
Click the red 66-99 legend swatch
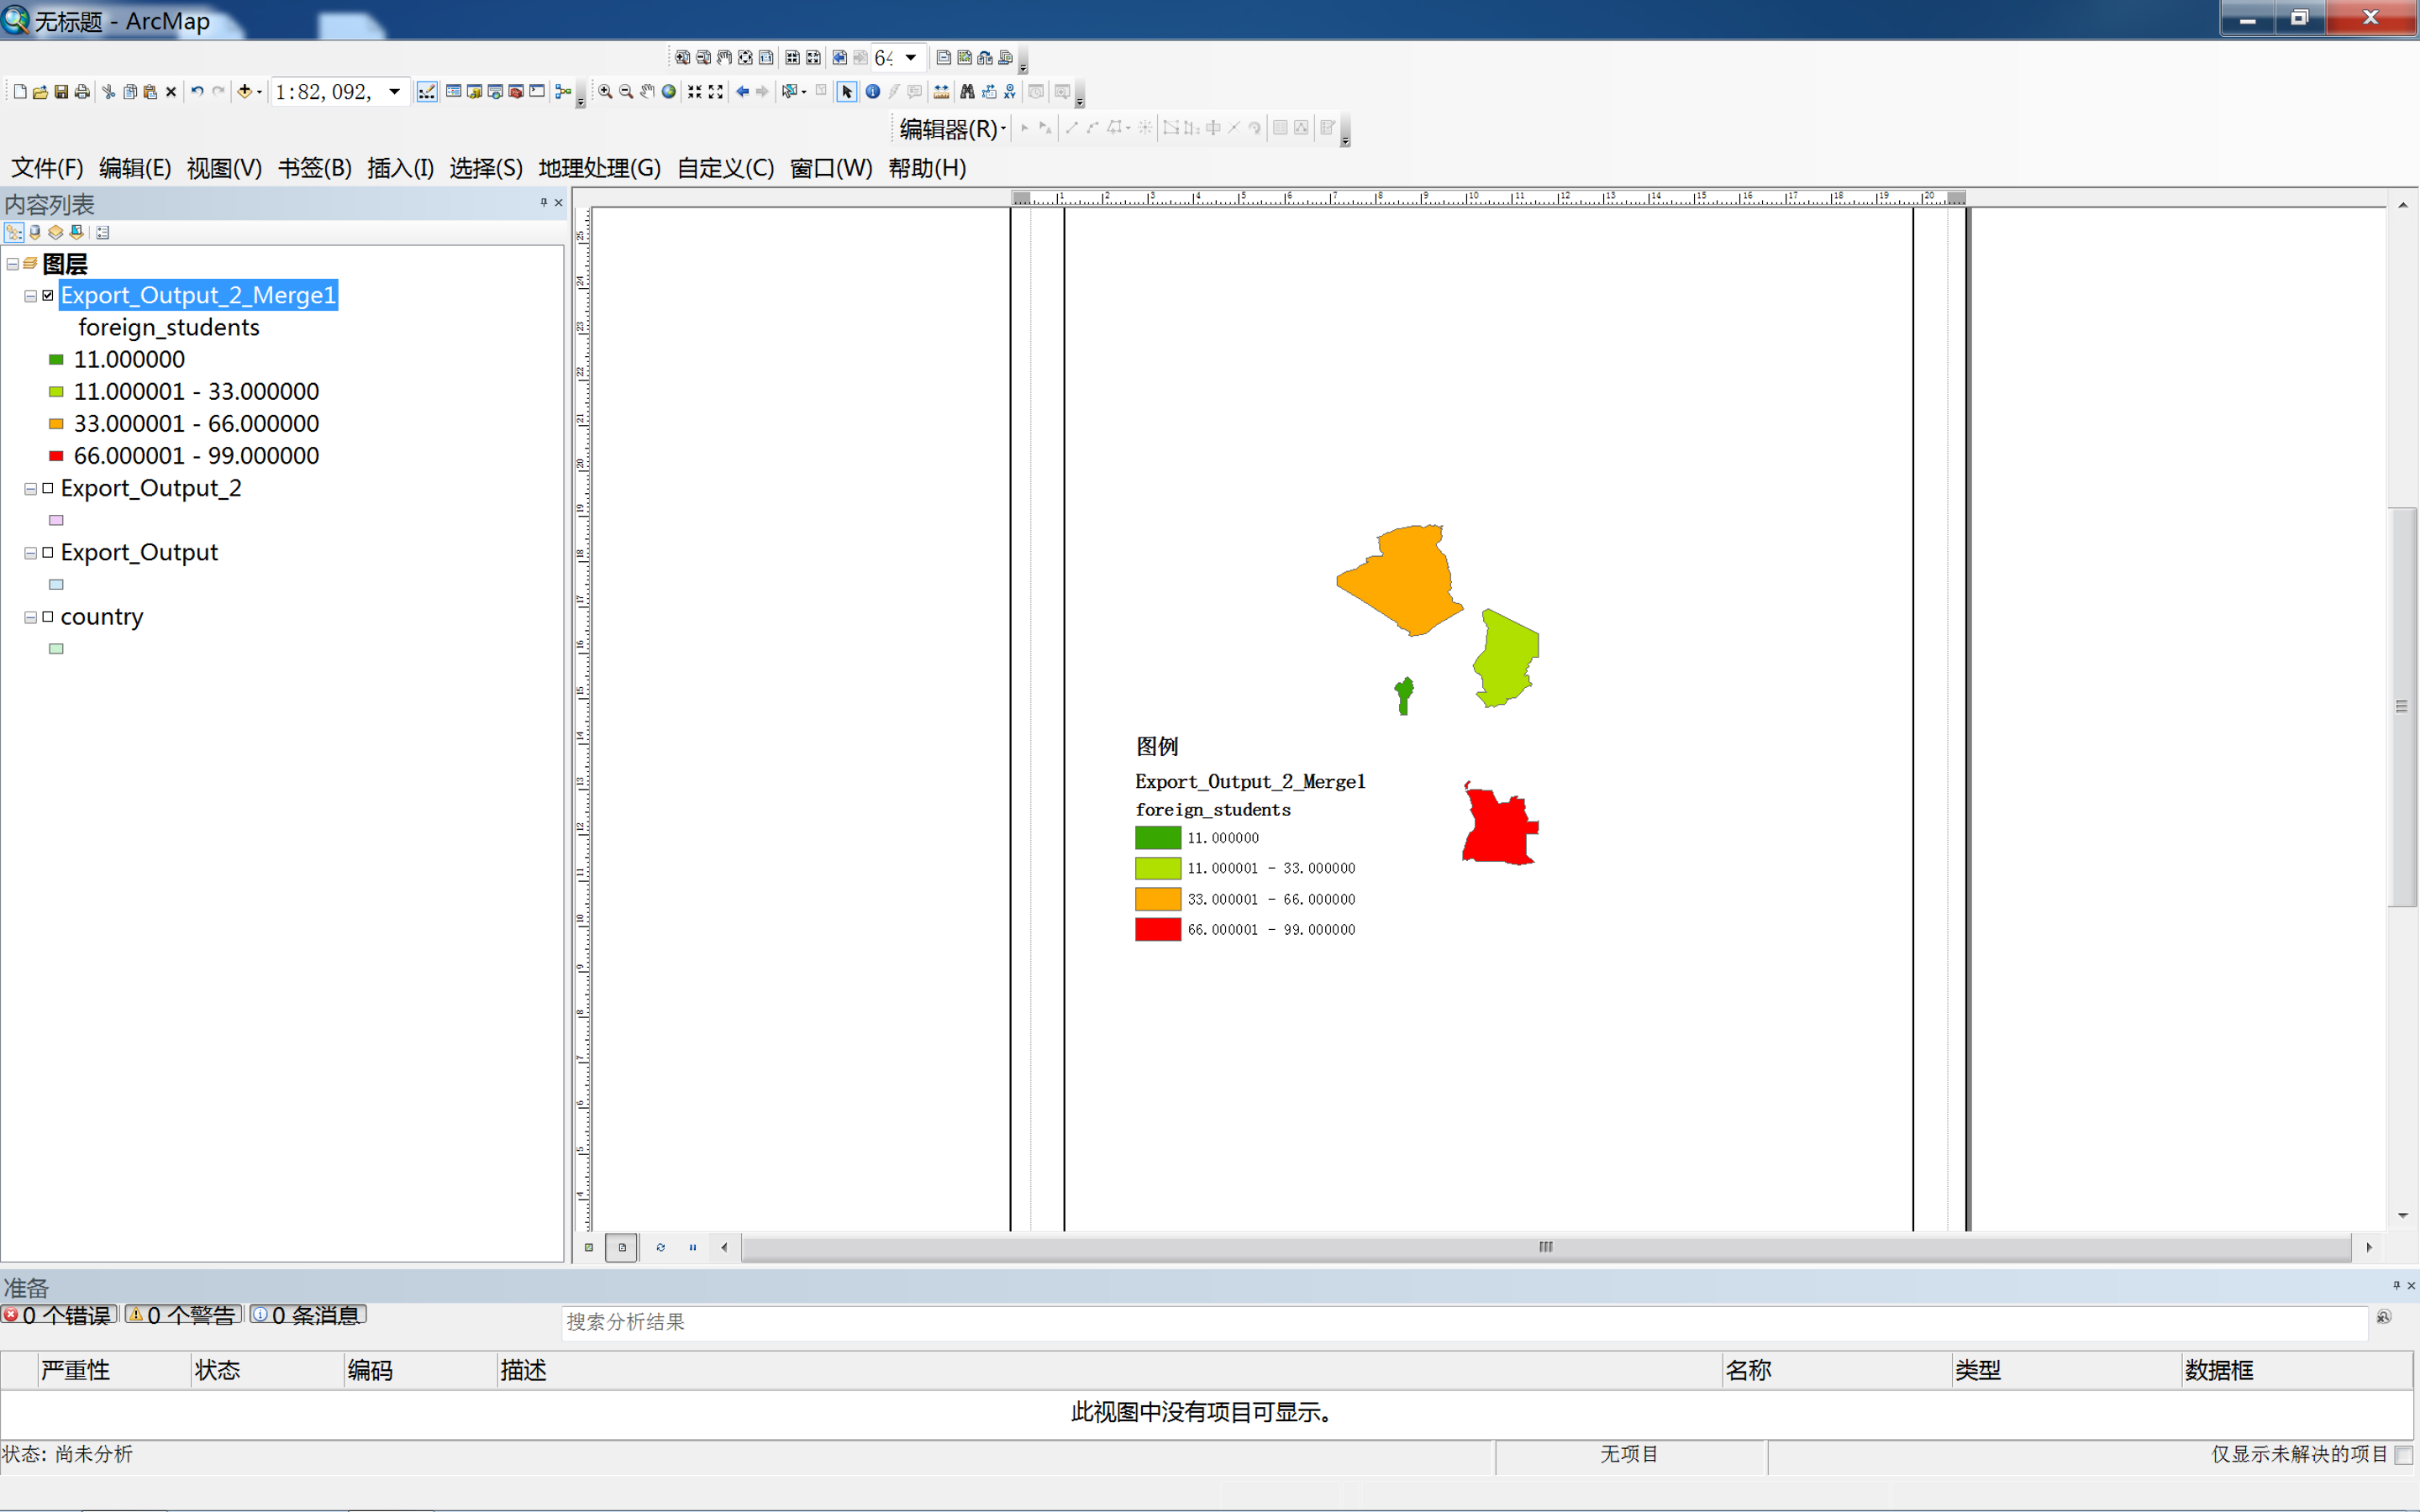(x=1157, y=929)
